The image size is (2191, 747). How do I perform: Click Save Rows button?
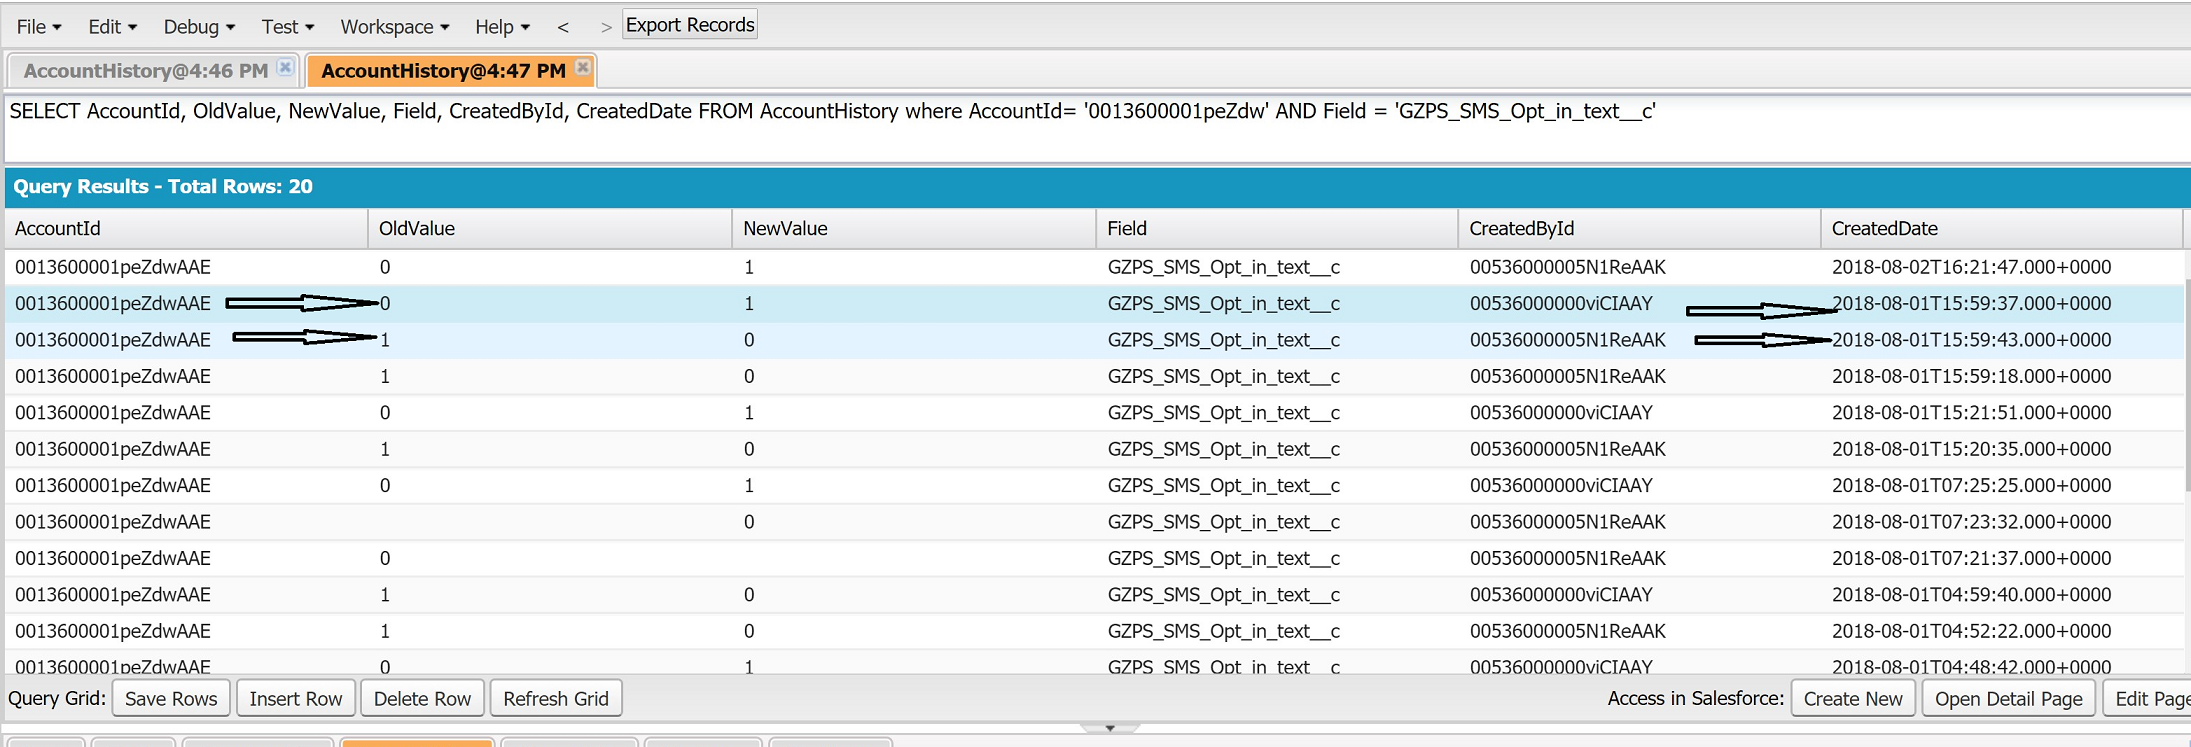point(171,699)
